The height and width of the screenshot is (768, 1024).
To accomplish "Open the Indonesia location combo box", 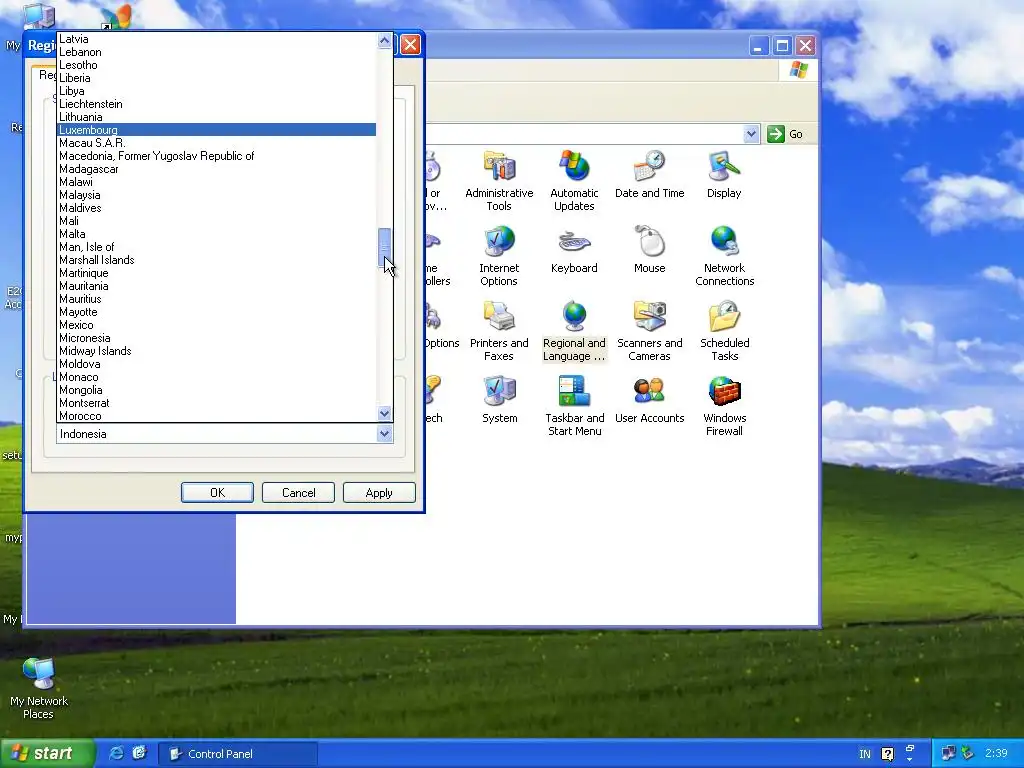I will pos(225,434).
